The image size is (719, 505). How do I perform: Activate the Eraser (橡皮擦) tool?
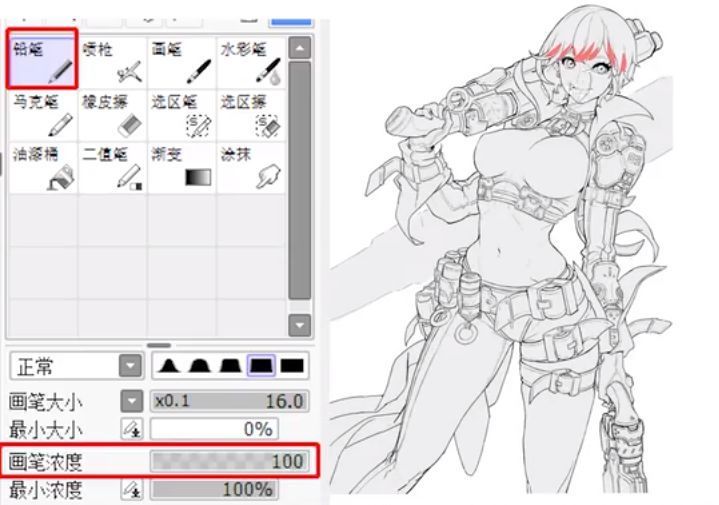[x=112, y=114]
